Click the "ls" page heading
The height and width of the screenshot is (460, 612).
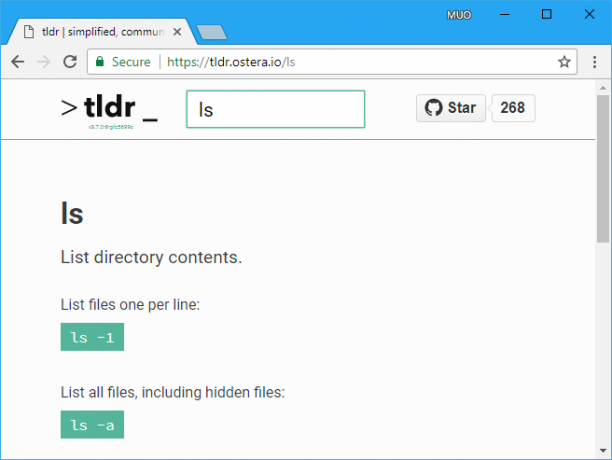coord(72,213)
